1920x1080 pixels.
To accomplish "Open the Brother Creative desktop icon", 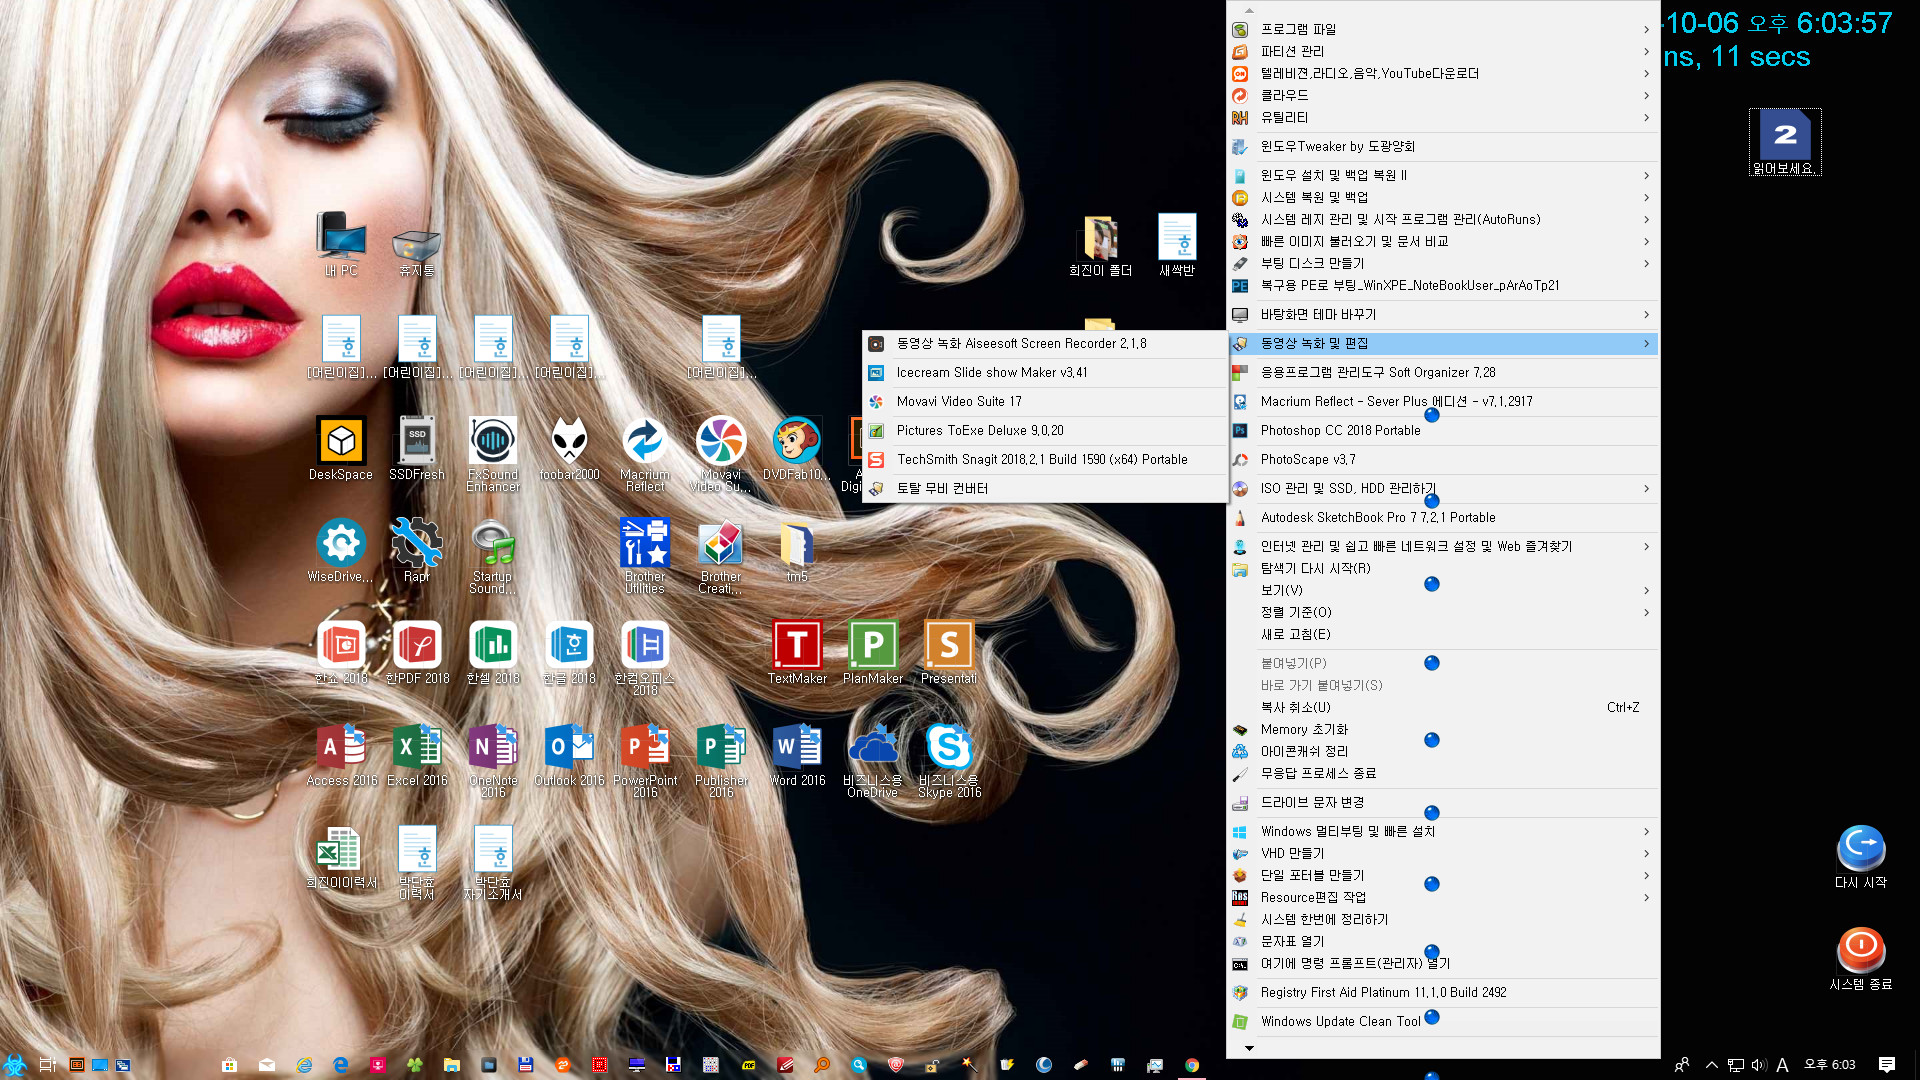I will [721, 556].
